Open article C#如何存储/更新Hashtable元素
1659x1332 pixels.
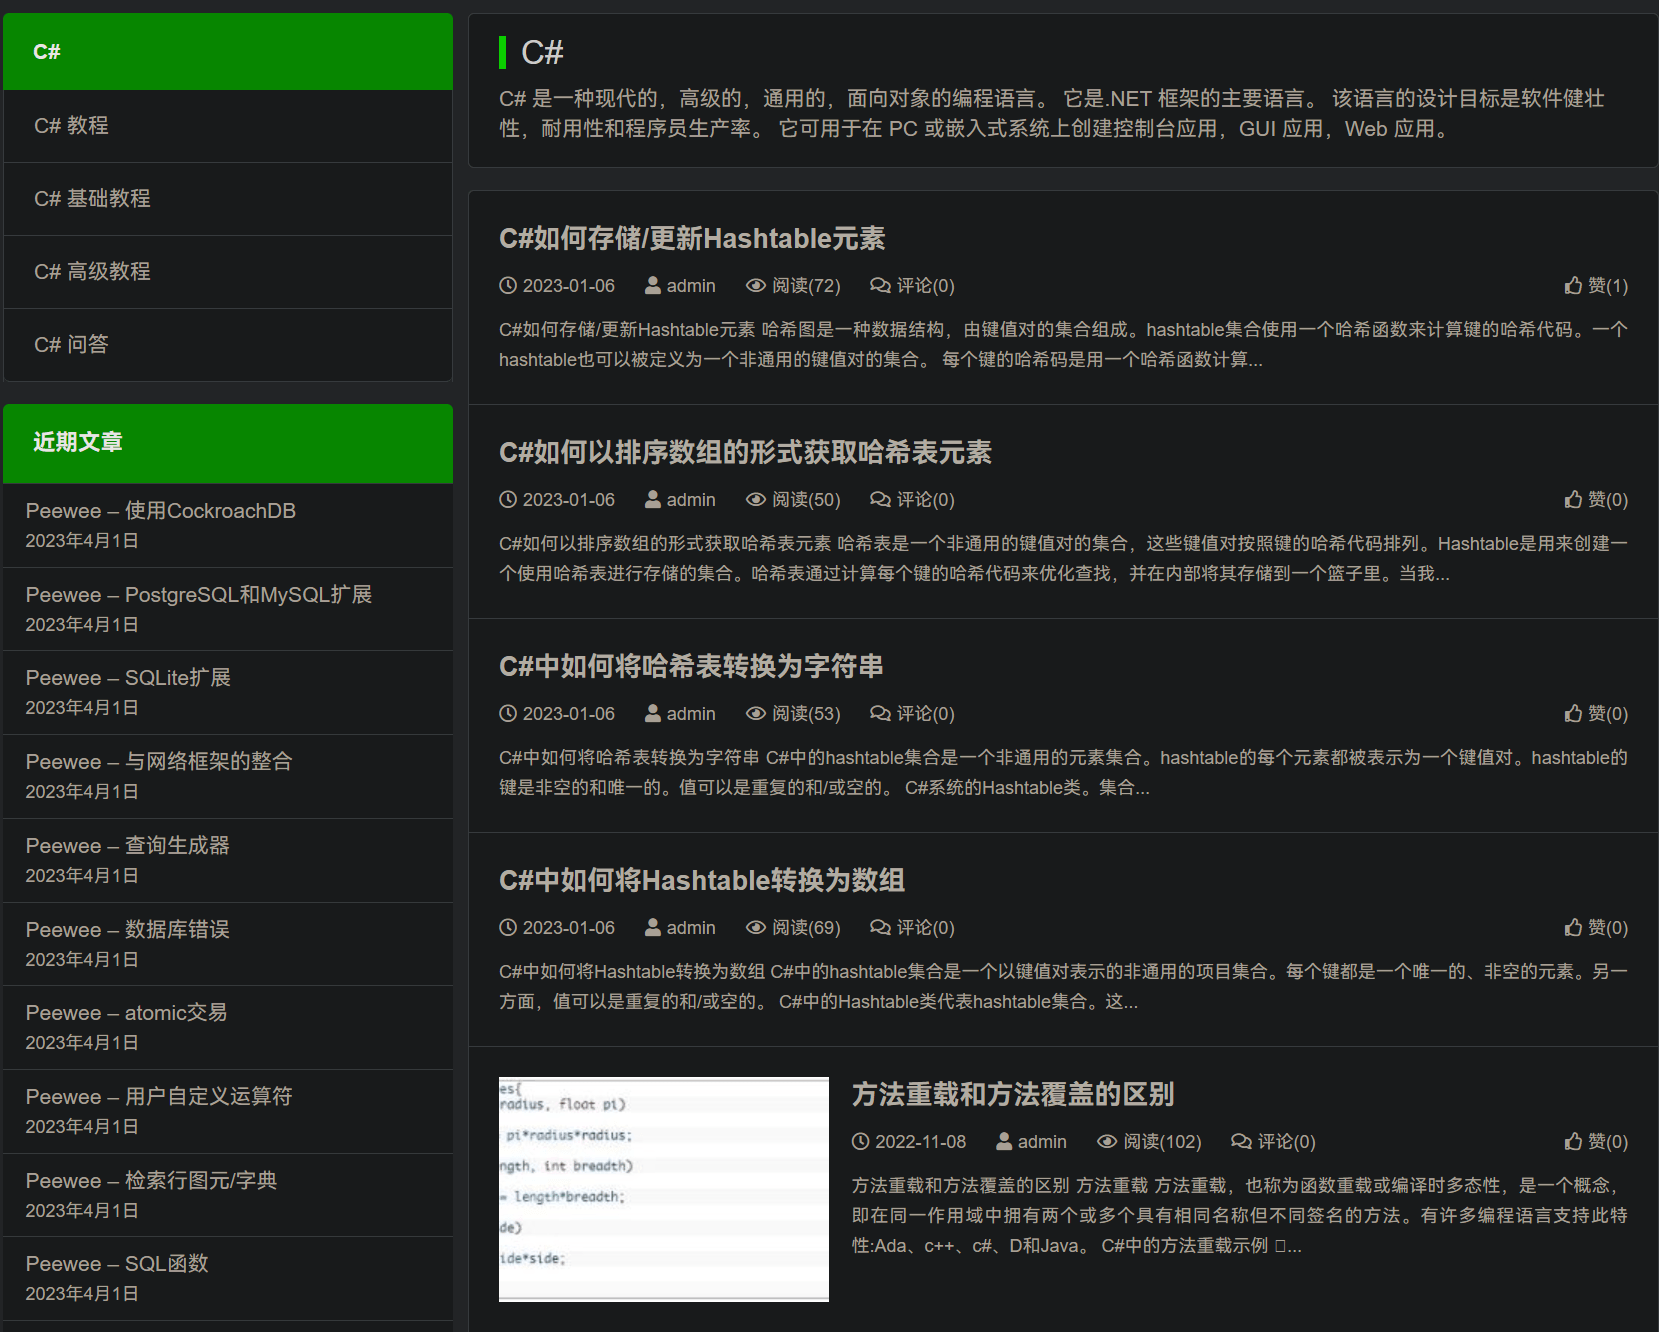692,239
